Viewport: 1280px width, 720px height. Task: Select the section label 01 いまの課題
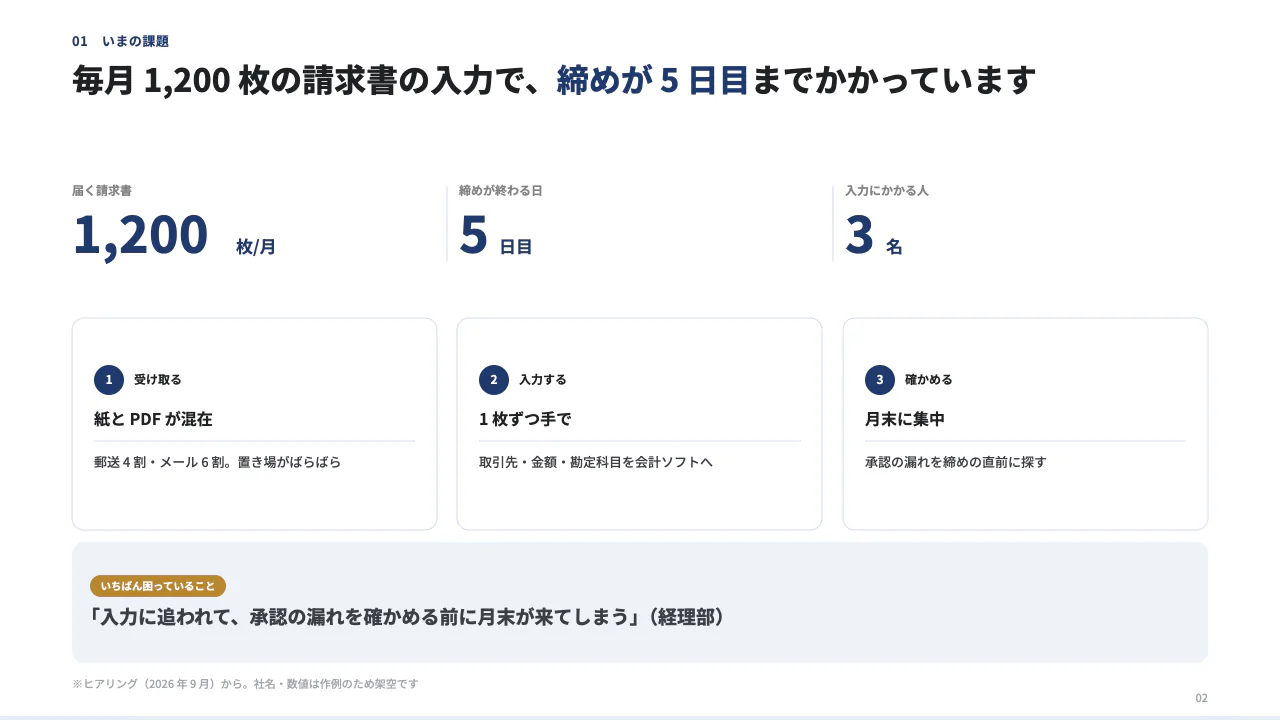pos(120,41)
